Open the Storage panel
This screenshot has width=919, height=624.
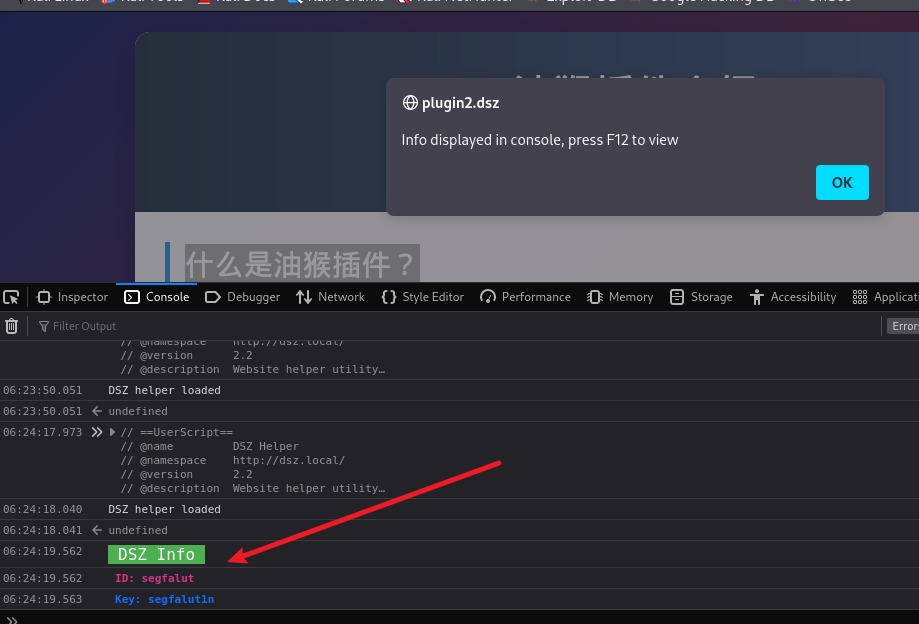(x=701, y=297)
